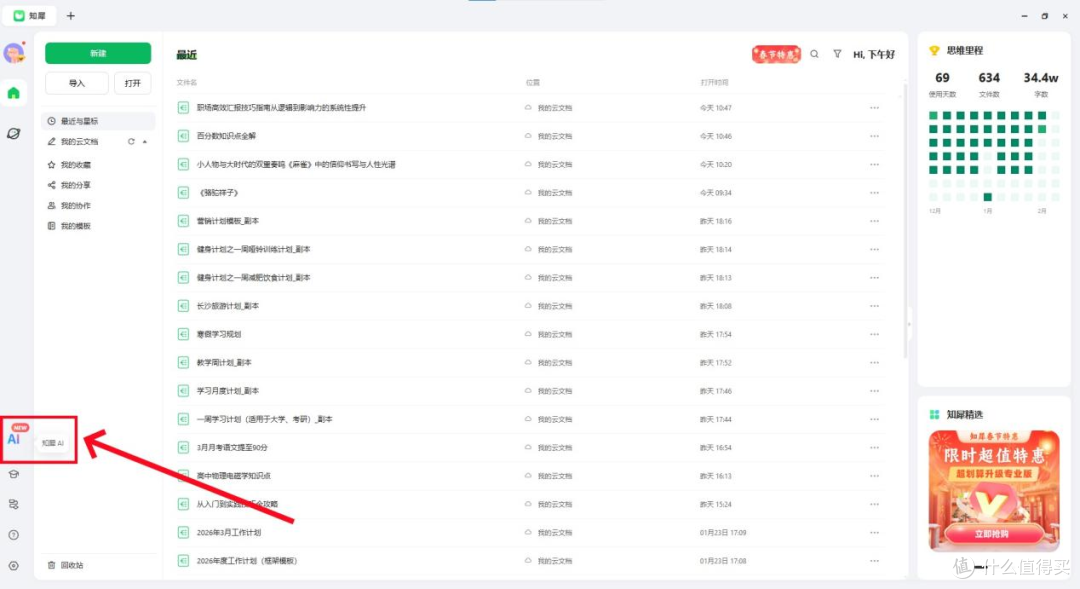Open file 2026年度工作计划（框架模板）
Viewport: 1080px width, 589px height.
[247, 561]
